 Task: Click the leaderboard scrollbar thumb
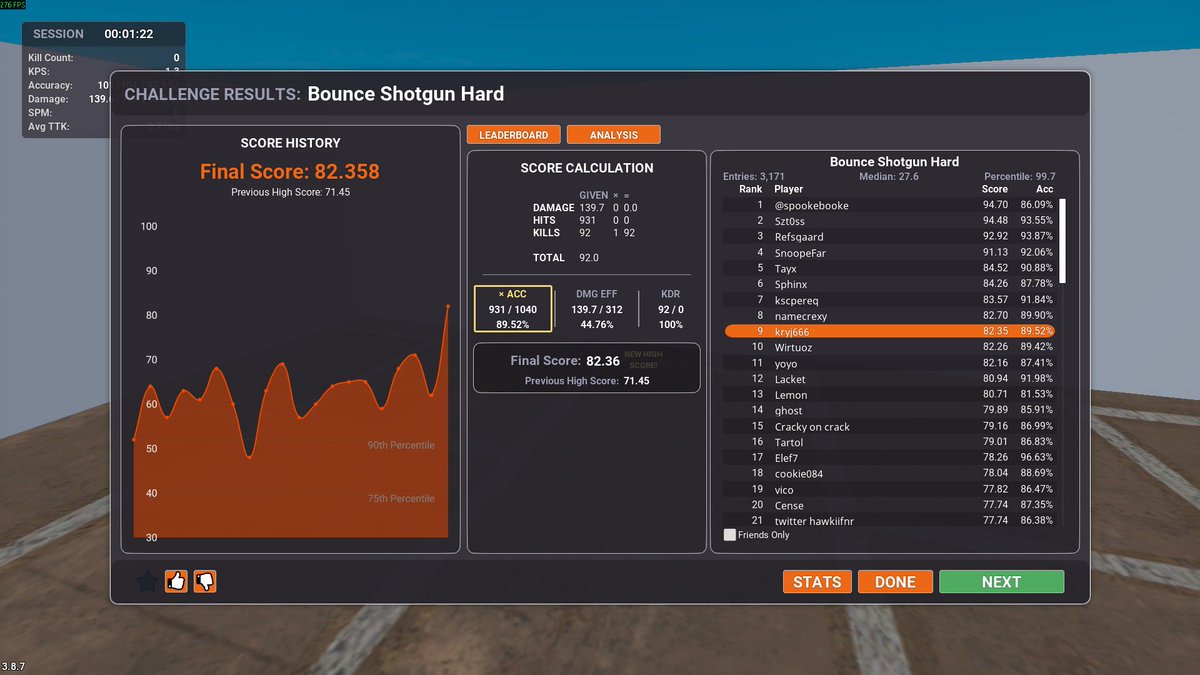[x=1062, y=241]
